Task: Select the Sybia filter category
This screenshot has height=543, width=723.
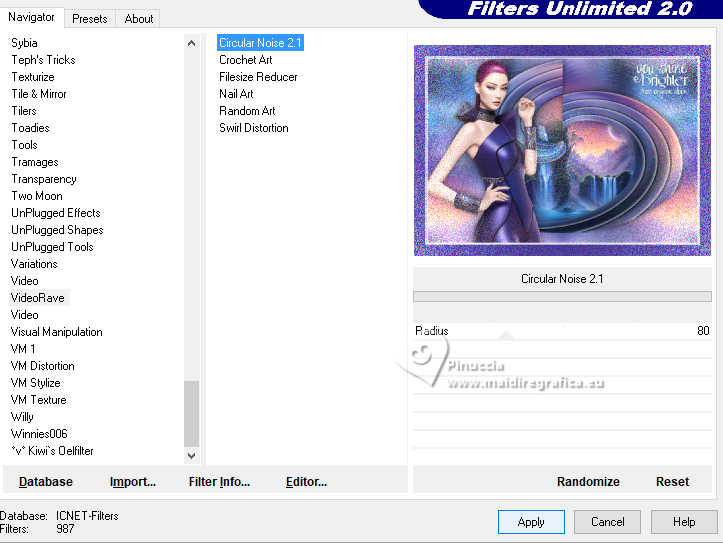Action: click(x=24, y=43)
